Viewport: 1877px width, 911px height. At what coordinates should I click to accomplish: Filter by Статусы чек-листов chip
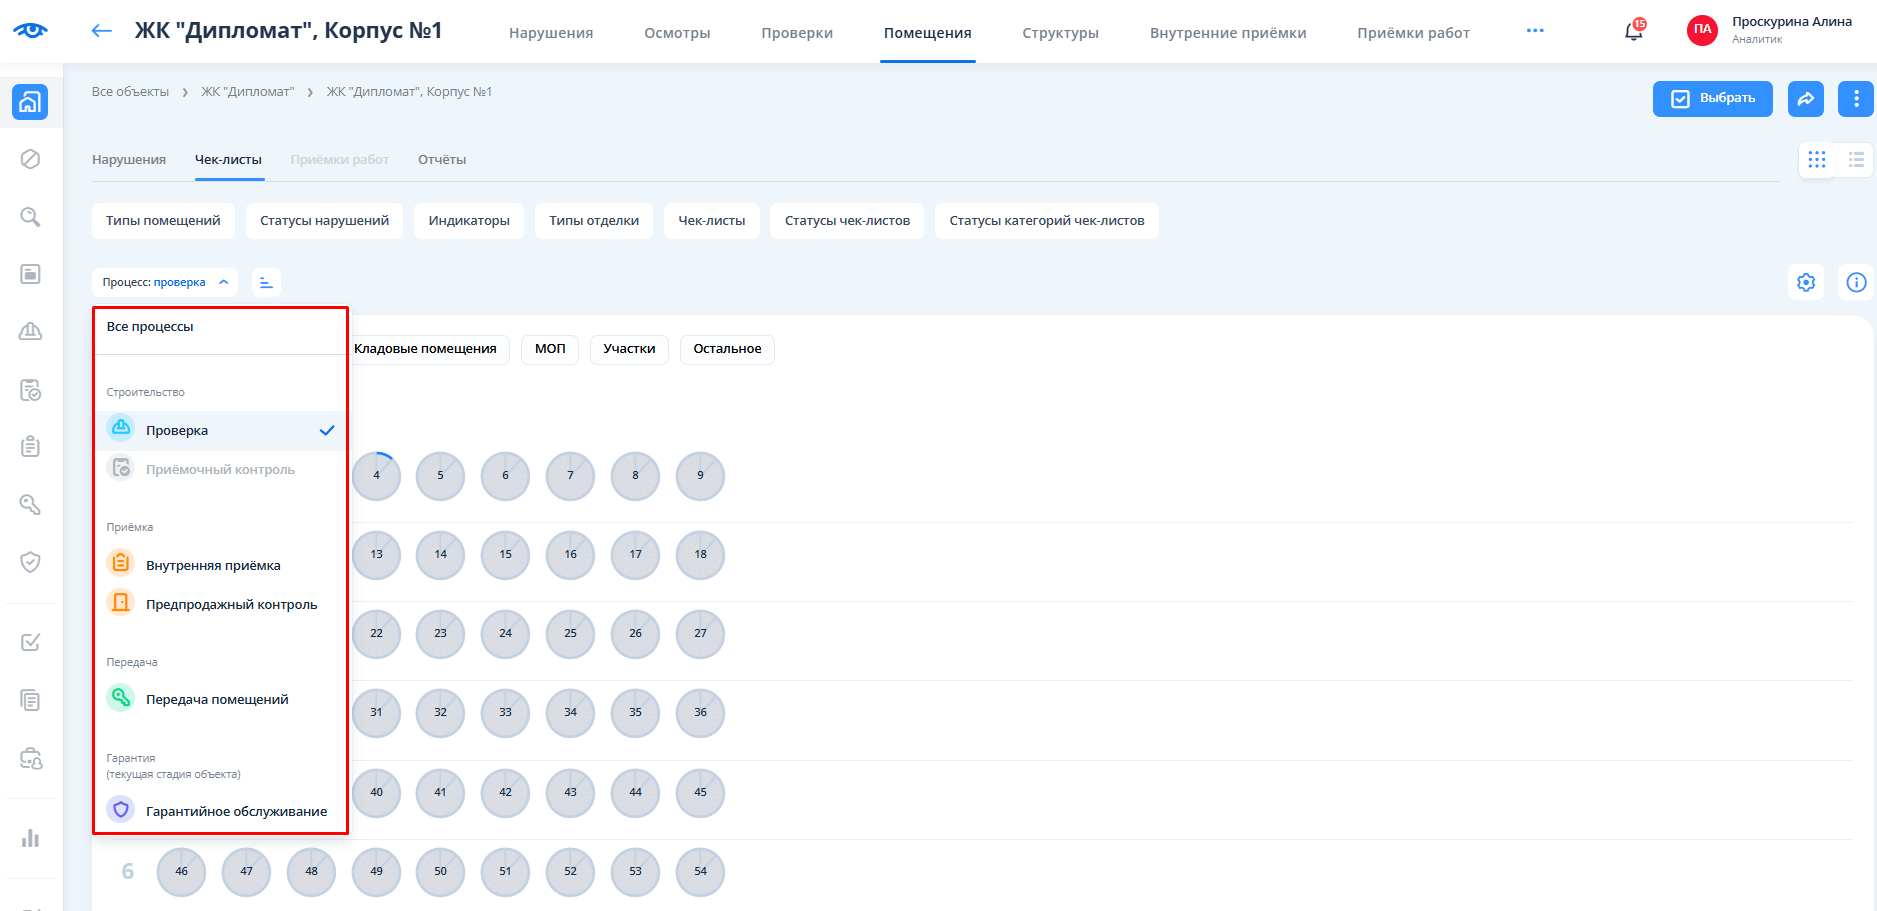[x=847, y=221]
